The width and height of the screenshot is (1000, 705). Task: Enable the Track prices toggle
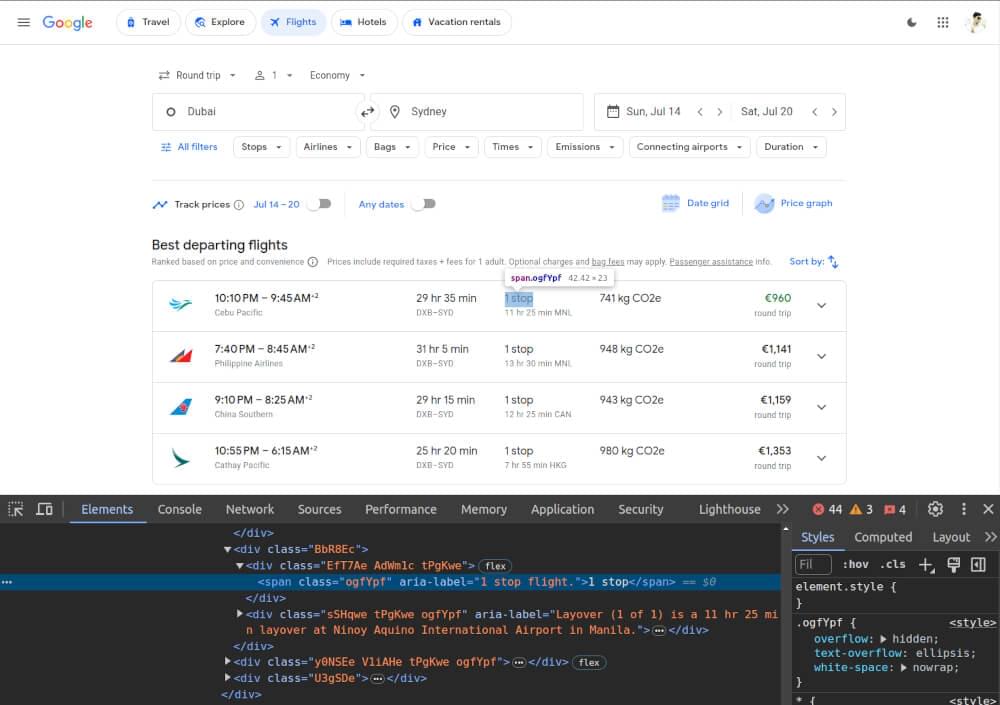(320, 203)
